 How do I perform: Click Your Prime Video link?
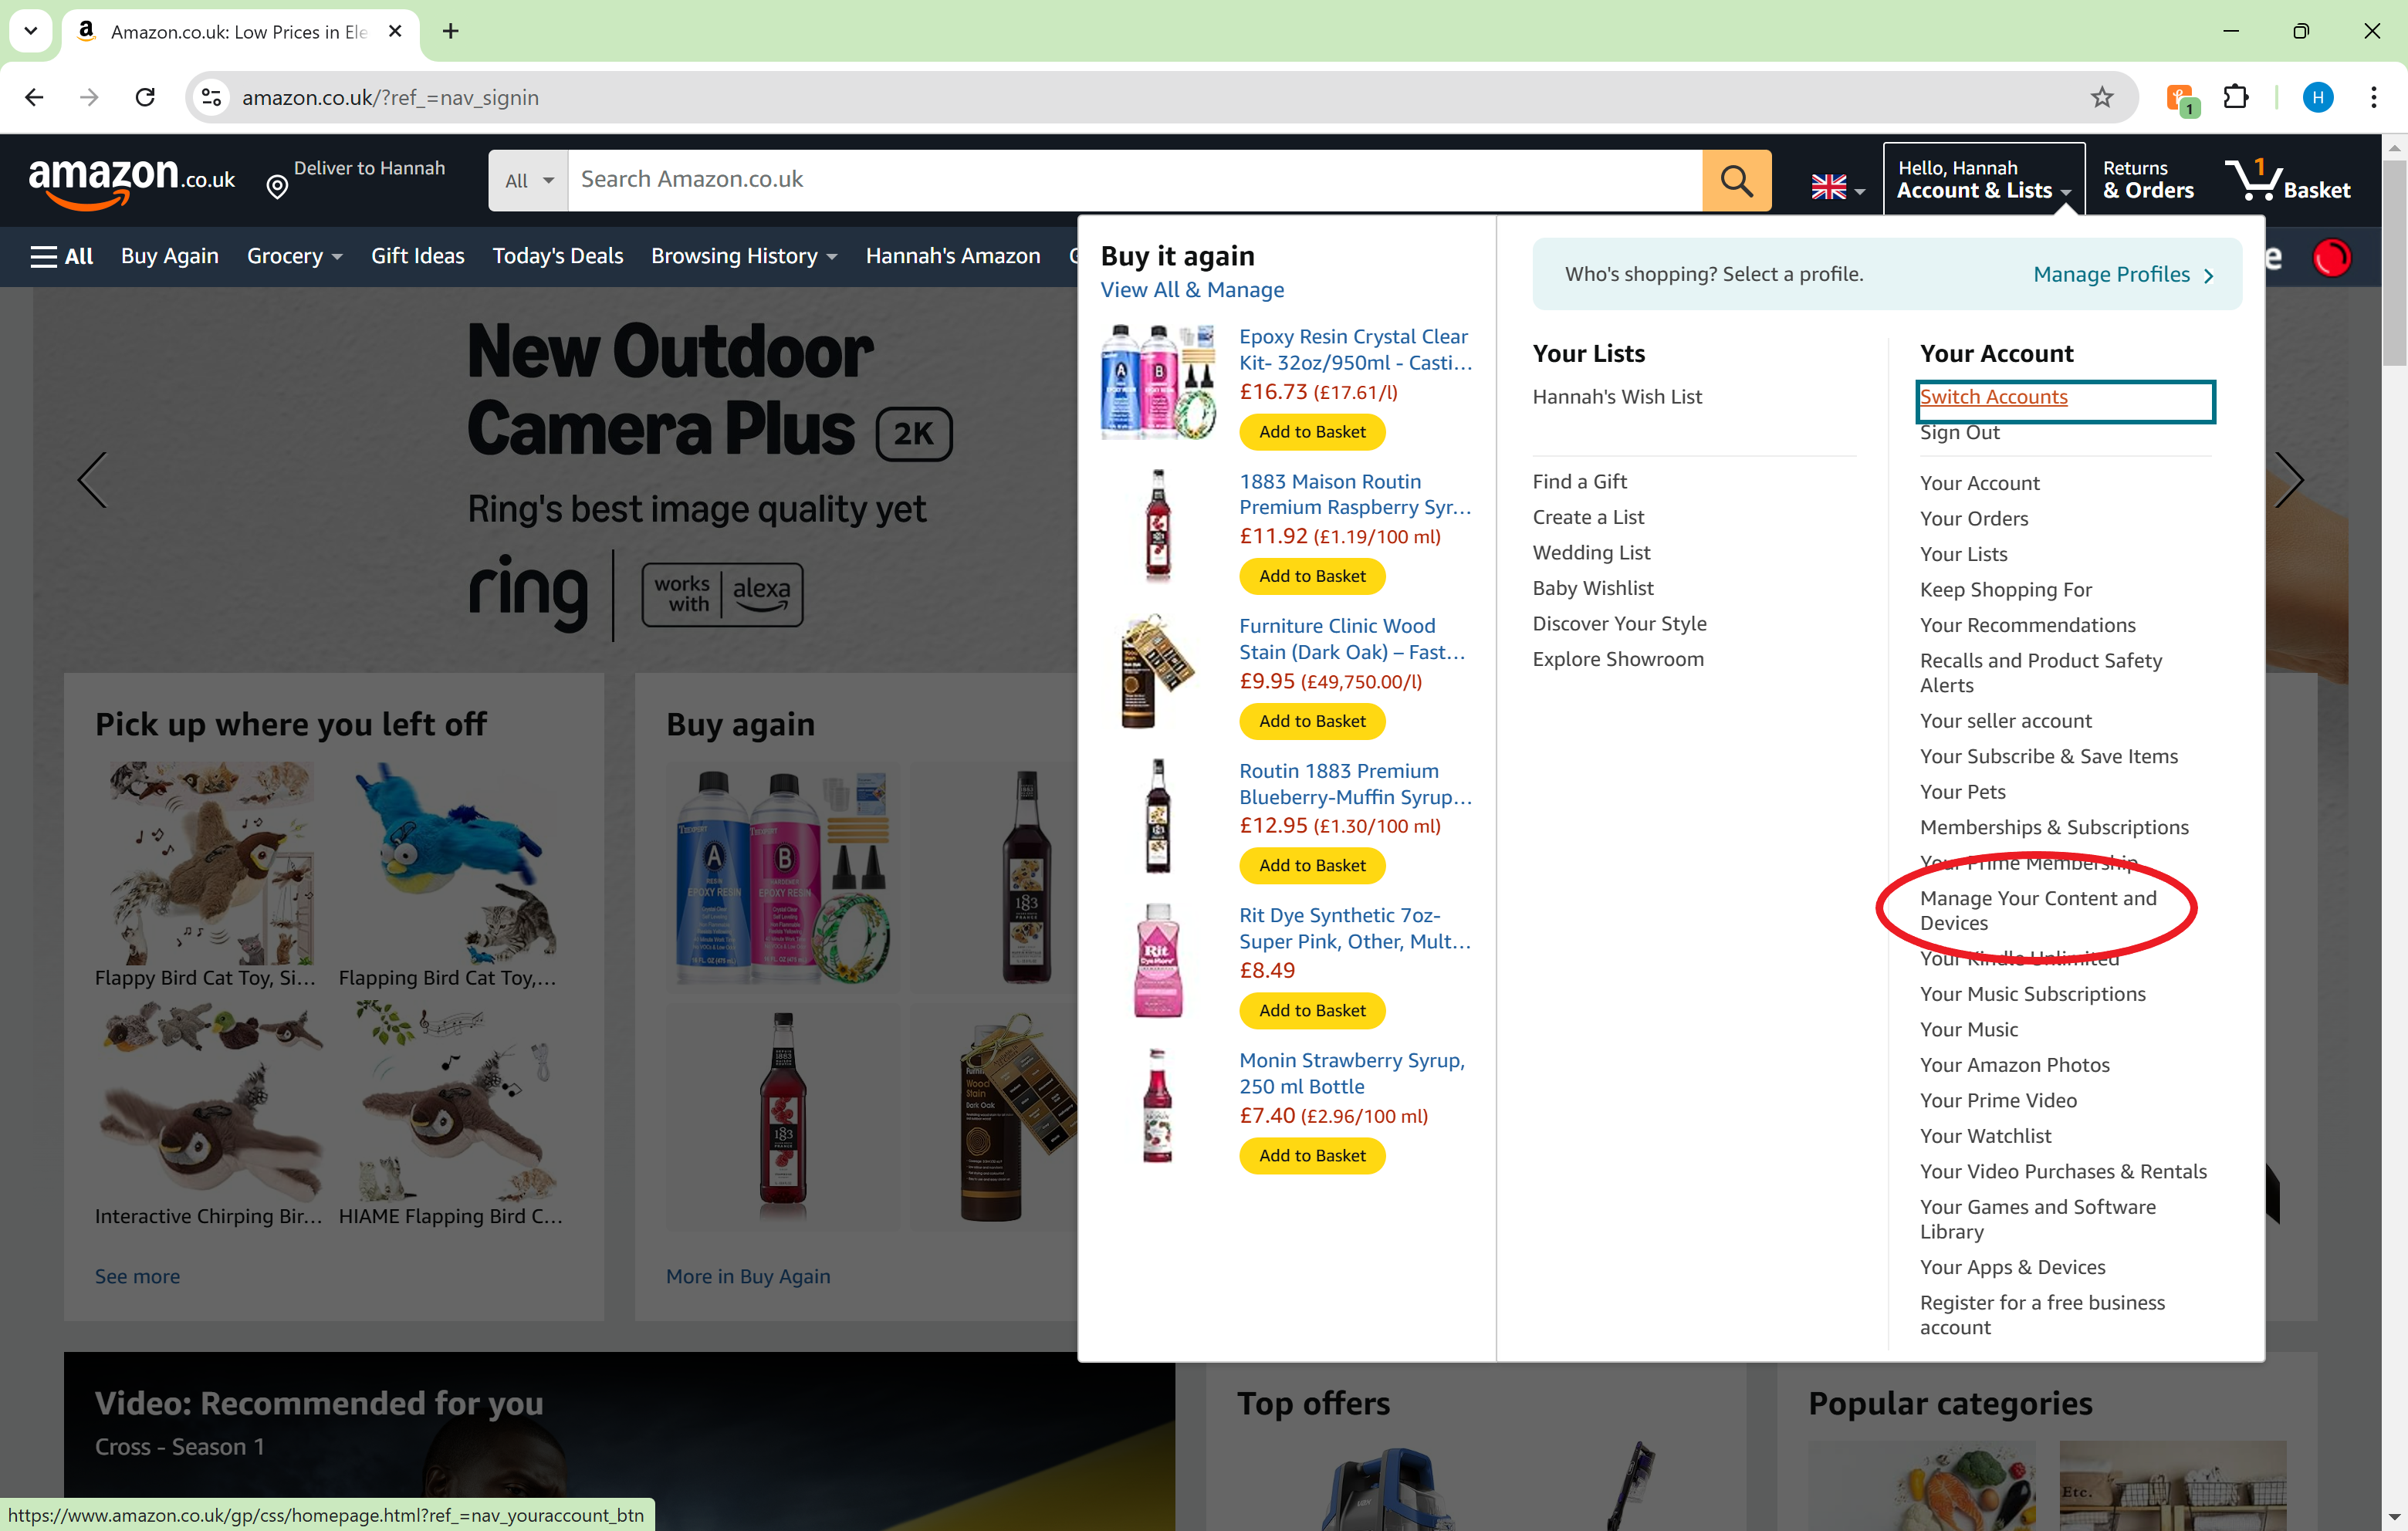tap(1998, 1101)
